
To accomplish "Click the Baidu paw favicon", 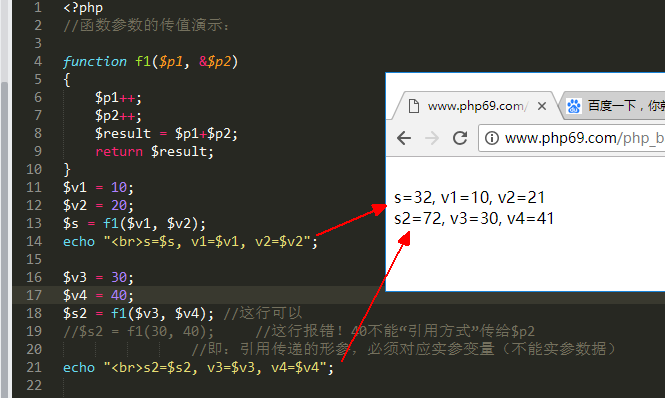I will click(574, 106).
